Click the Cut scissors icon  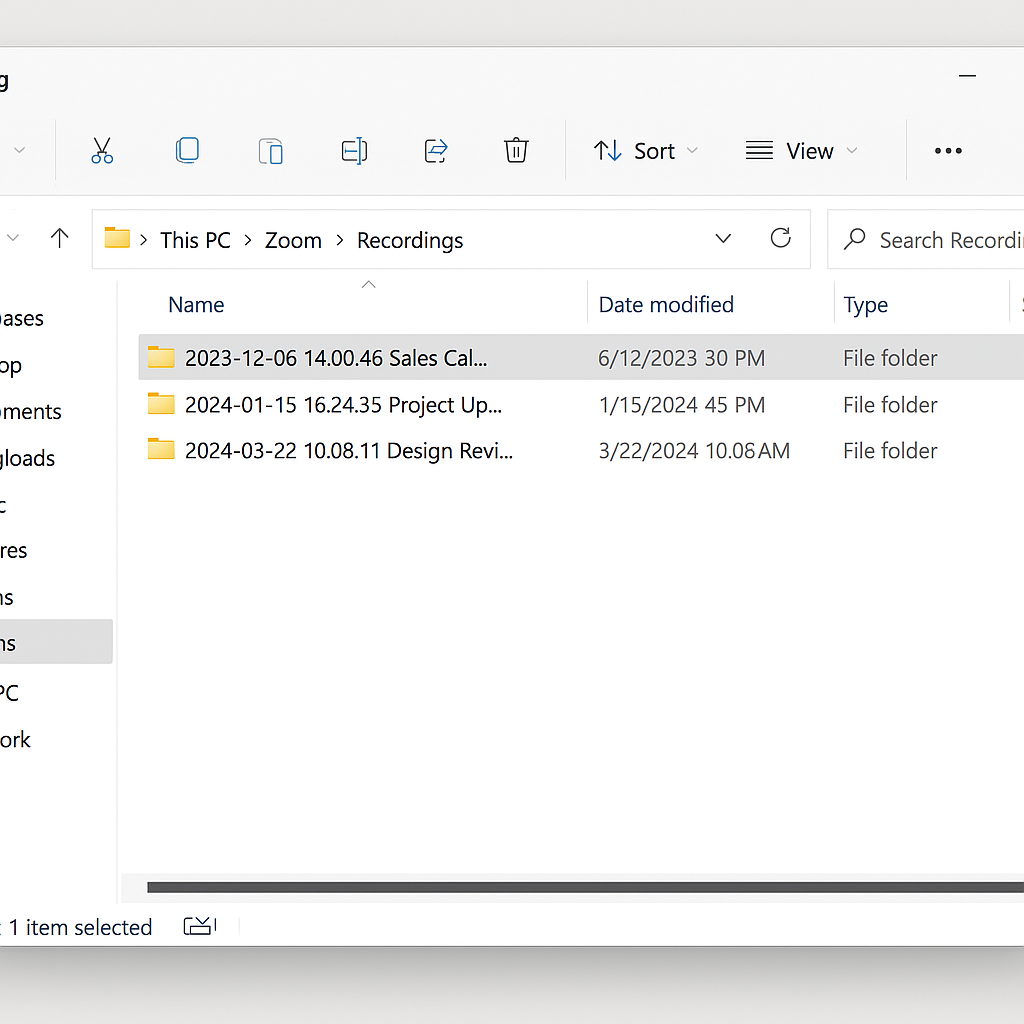[101, 151]
